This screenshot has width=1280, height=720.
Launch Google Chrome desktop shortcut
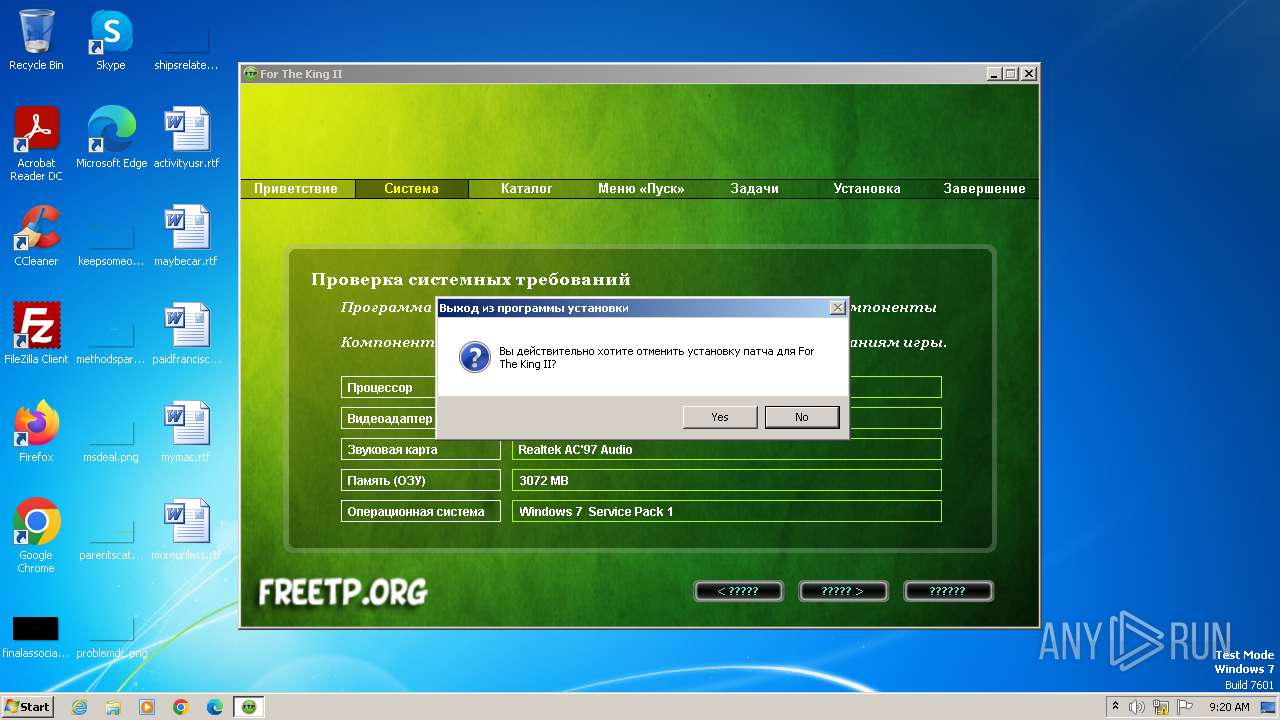coord(36,536)
